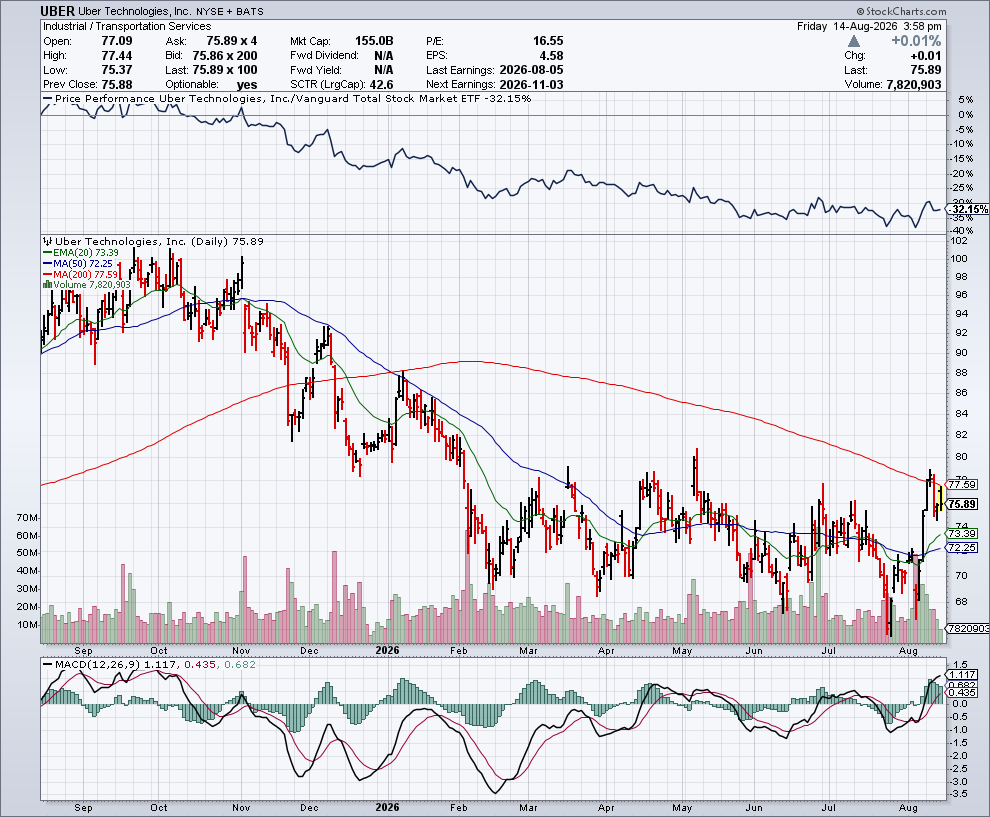Screen dimensions: 990x817
Task: Click the UBER ticker symbol in the header
Action: 57,11
